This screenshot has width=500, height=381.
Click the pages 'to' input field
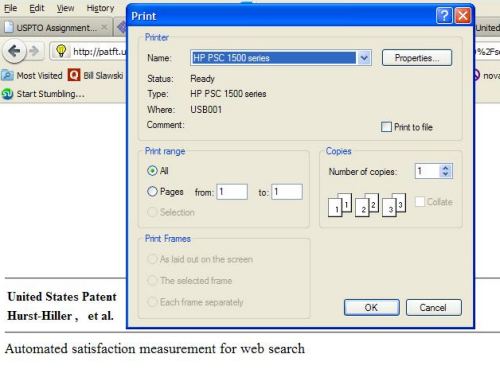tap(287, 192)
